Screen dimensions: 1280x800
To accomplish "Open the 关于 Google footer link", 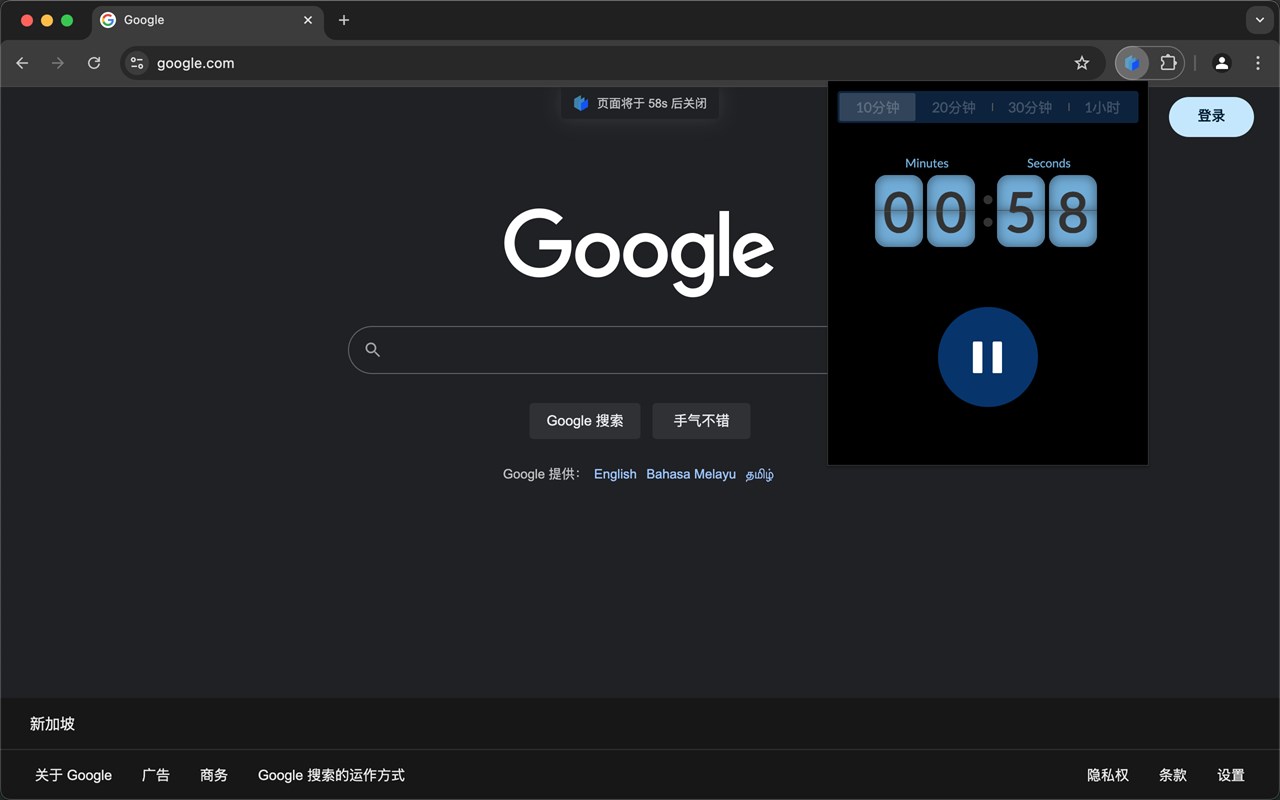I will pos(73,775).
